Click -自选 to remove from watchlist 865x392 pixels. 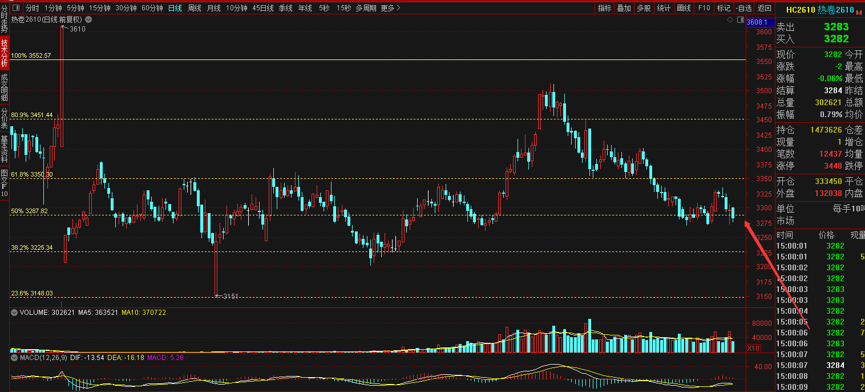744,8
